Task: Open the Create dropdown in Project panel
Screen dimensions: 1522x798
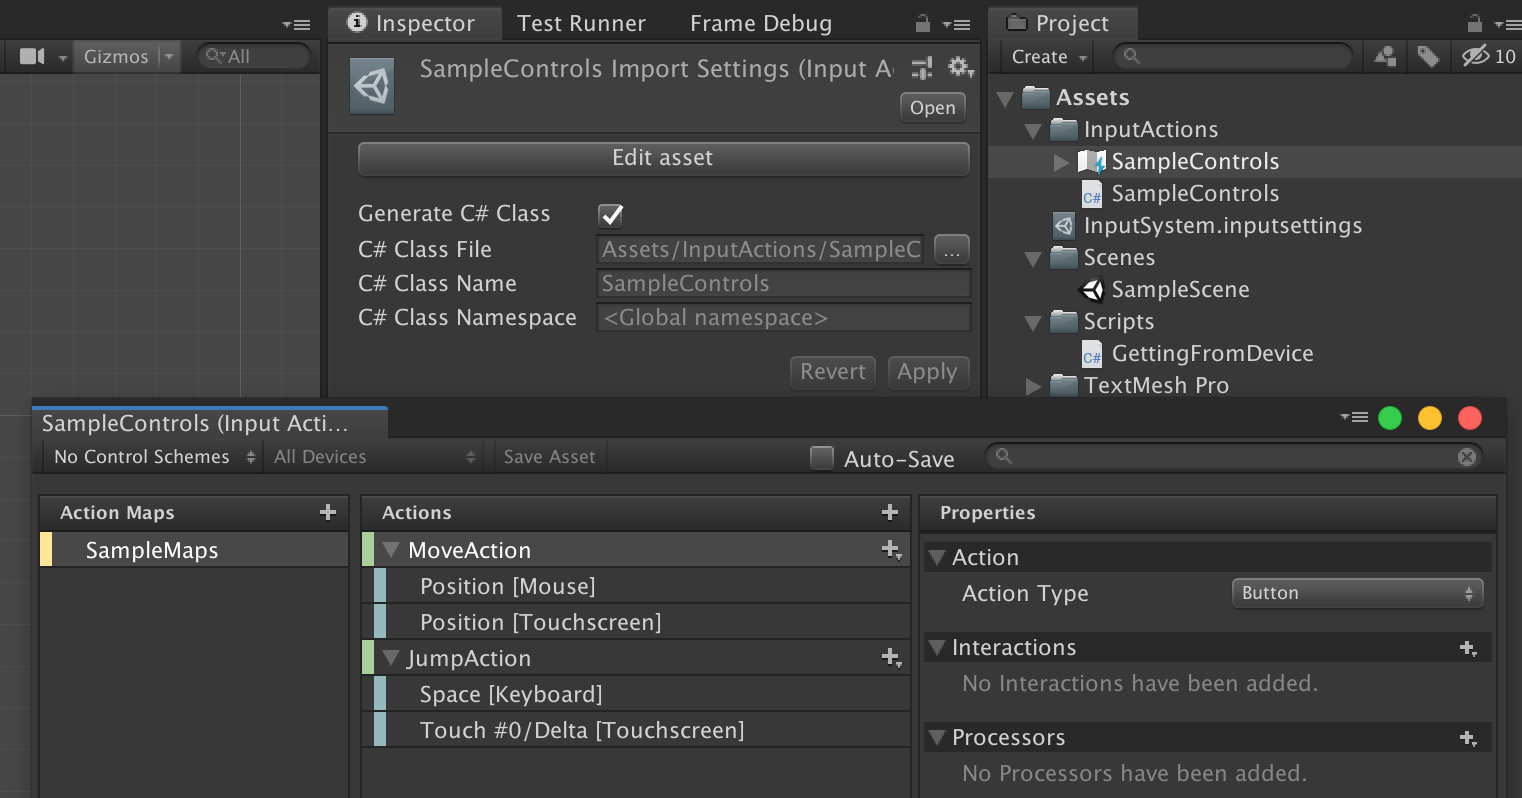Action: (1048, 57)
